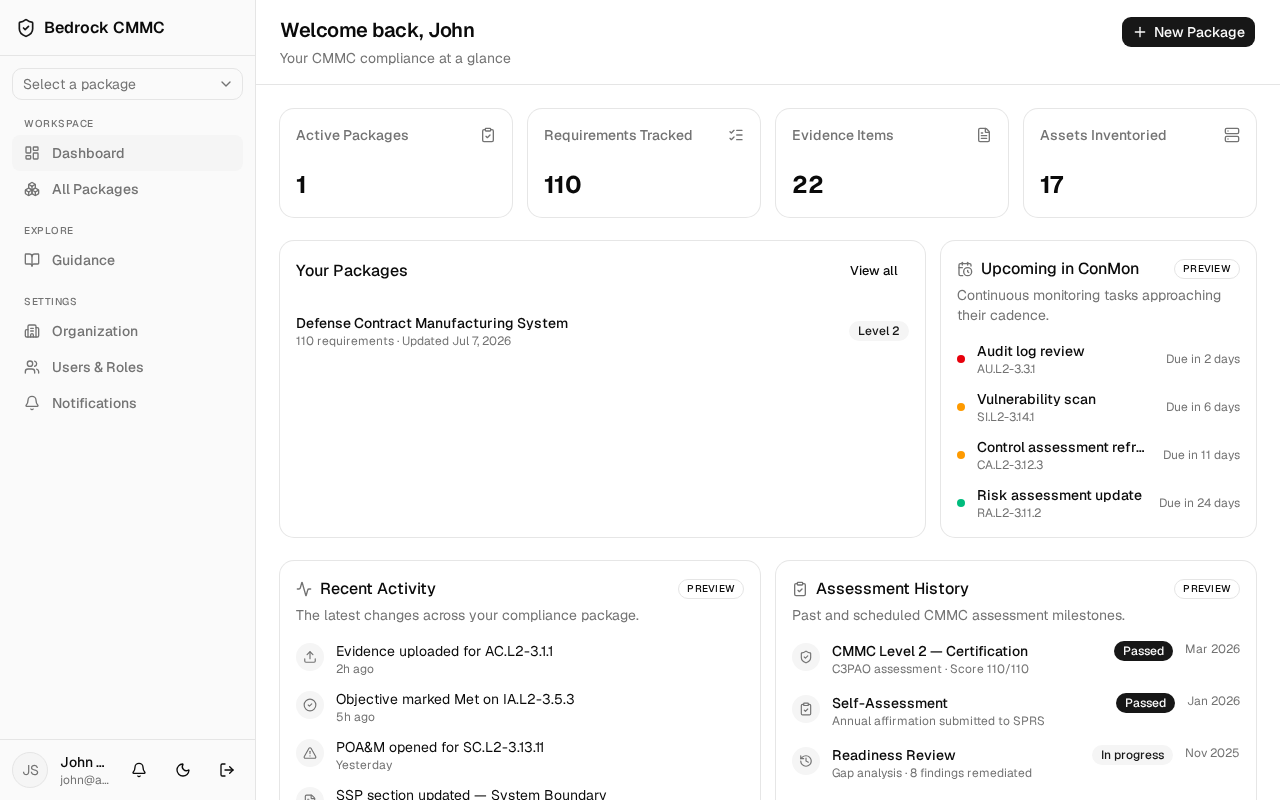Click the All Packages boxes icon
This screenshot has height=800, width=1280.
coord(32,189)
